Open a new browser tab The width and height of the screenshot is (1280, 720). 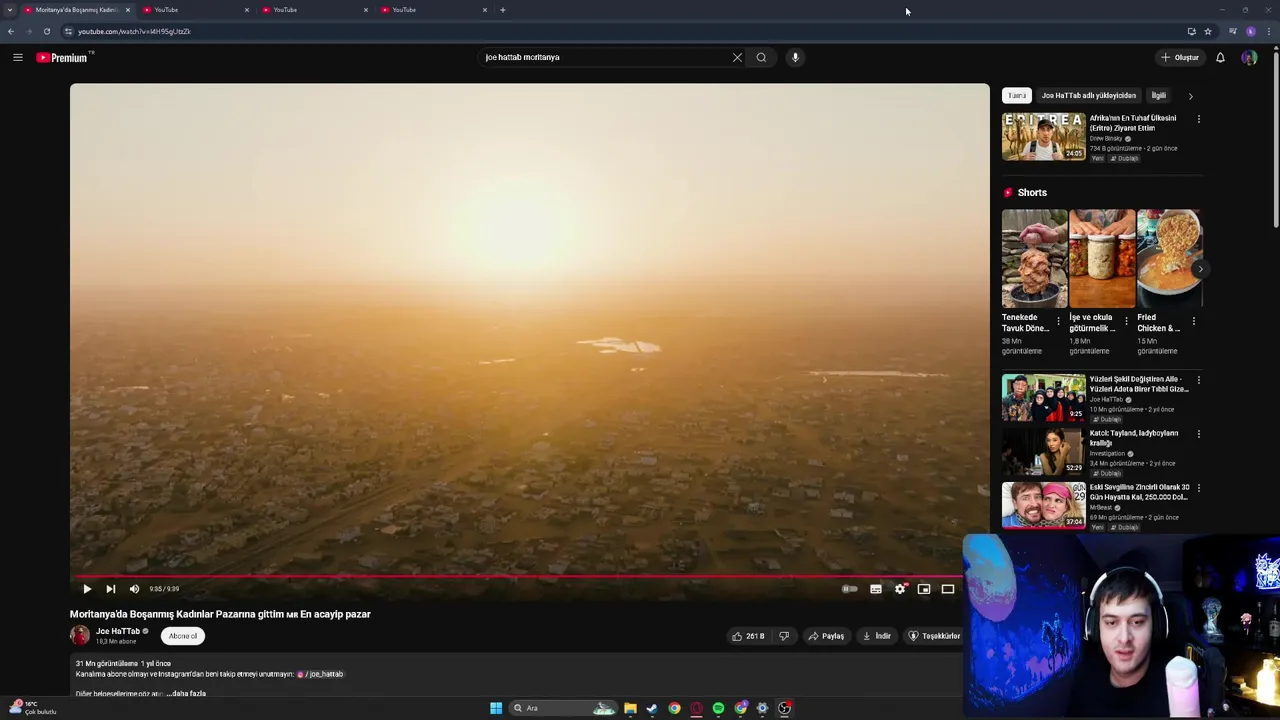[x=503, y=10]
